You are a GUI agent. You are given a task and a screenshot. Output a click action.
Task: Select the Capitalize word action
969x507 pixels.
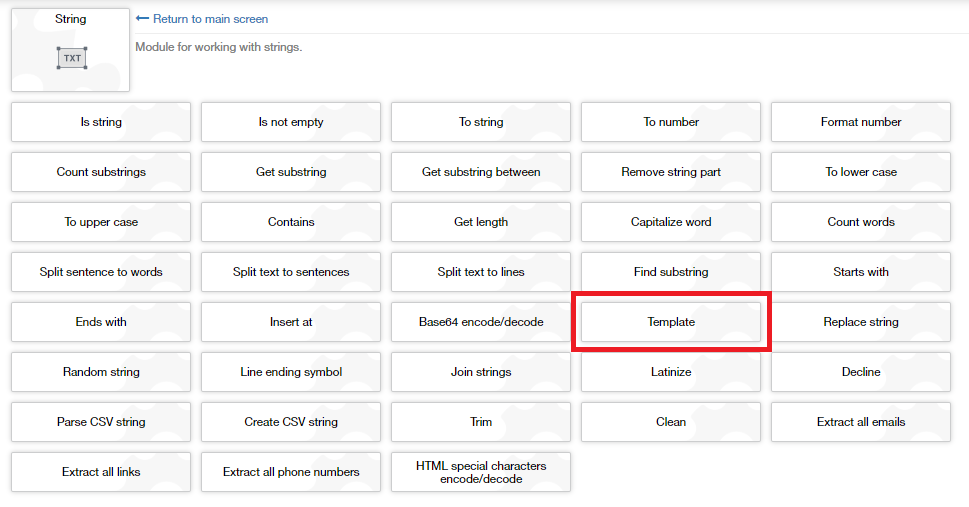tap(671, 222)
